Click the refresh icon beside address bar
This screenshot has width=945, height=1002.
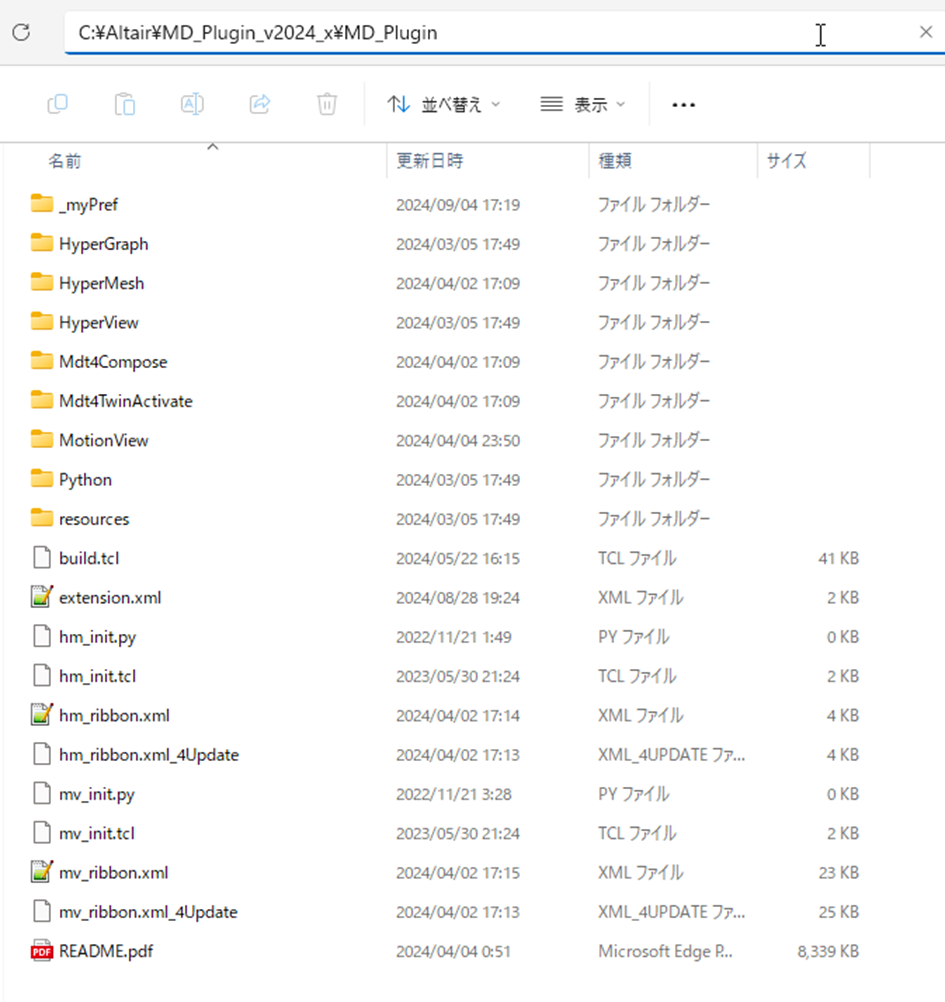pos(21,32)
